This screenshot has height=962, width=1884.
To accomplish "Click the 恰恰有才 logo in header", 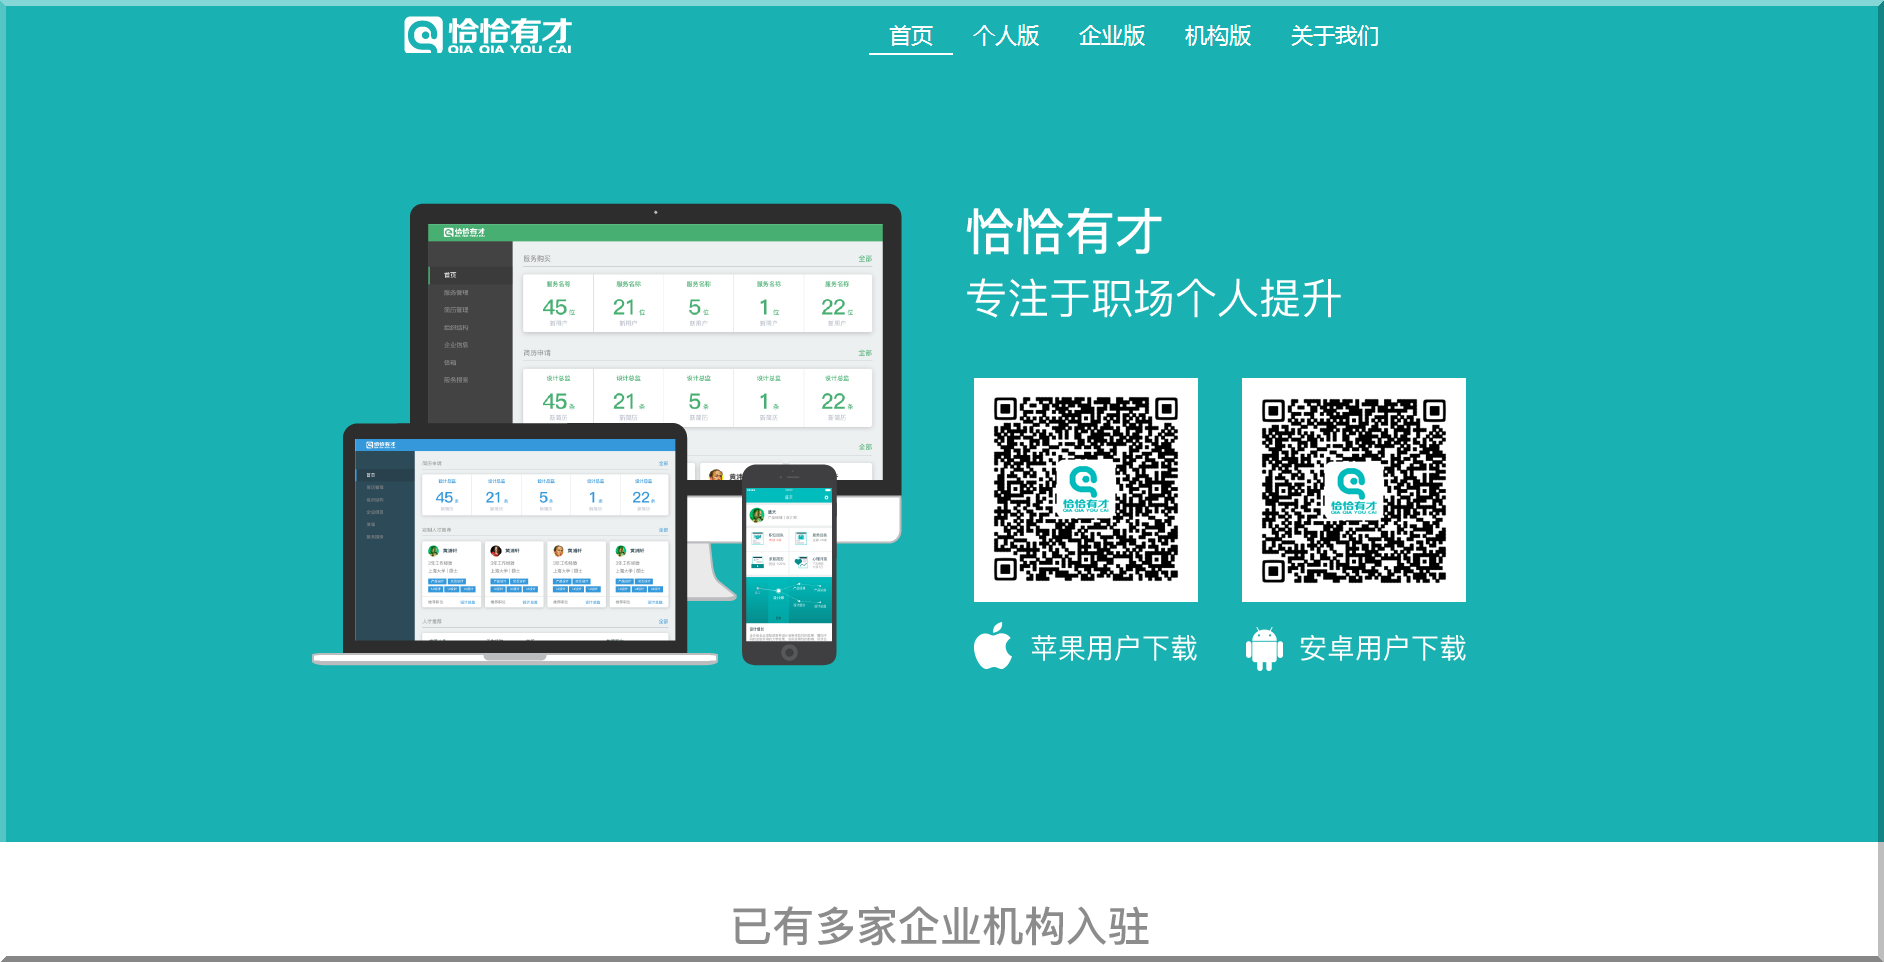I will (488, 35).
